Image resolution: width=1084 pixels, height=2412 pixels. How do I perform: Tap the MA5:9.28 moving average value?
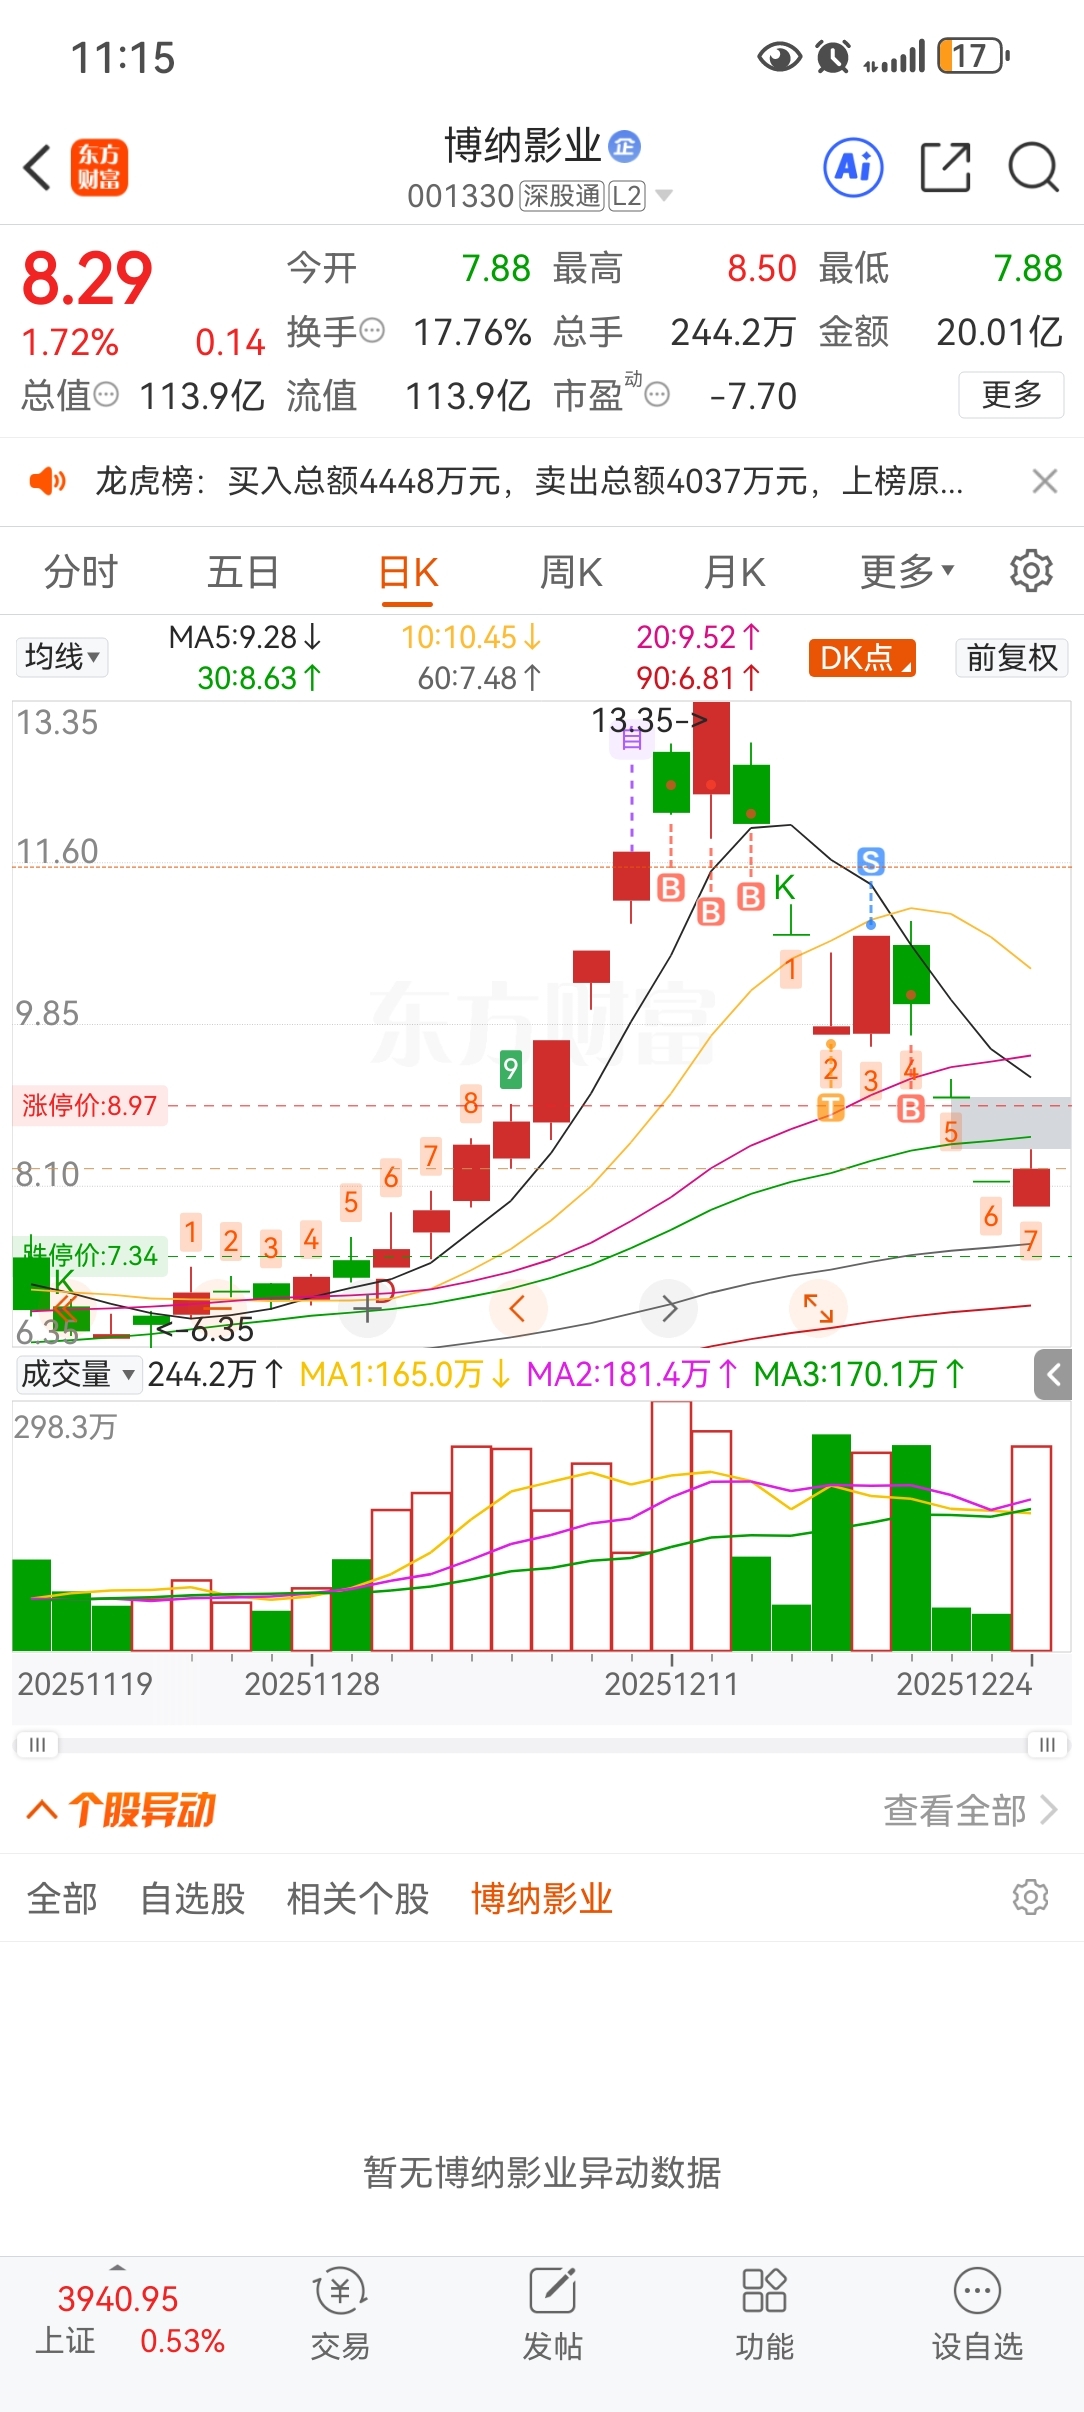pos(244,637)
